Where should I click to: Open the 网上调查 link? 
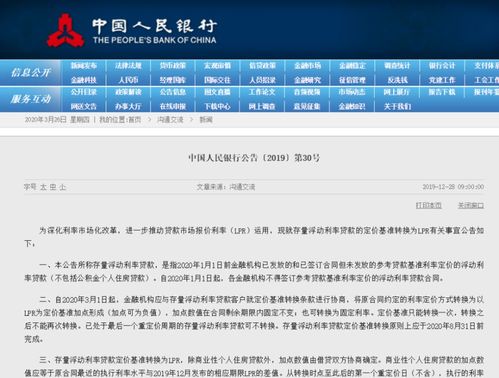[x=262, y=106]
